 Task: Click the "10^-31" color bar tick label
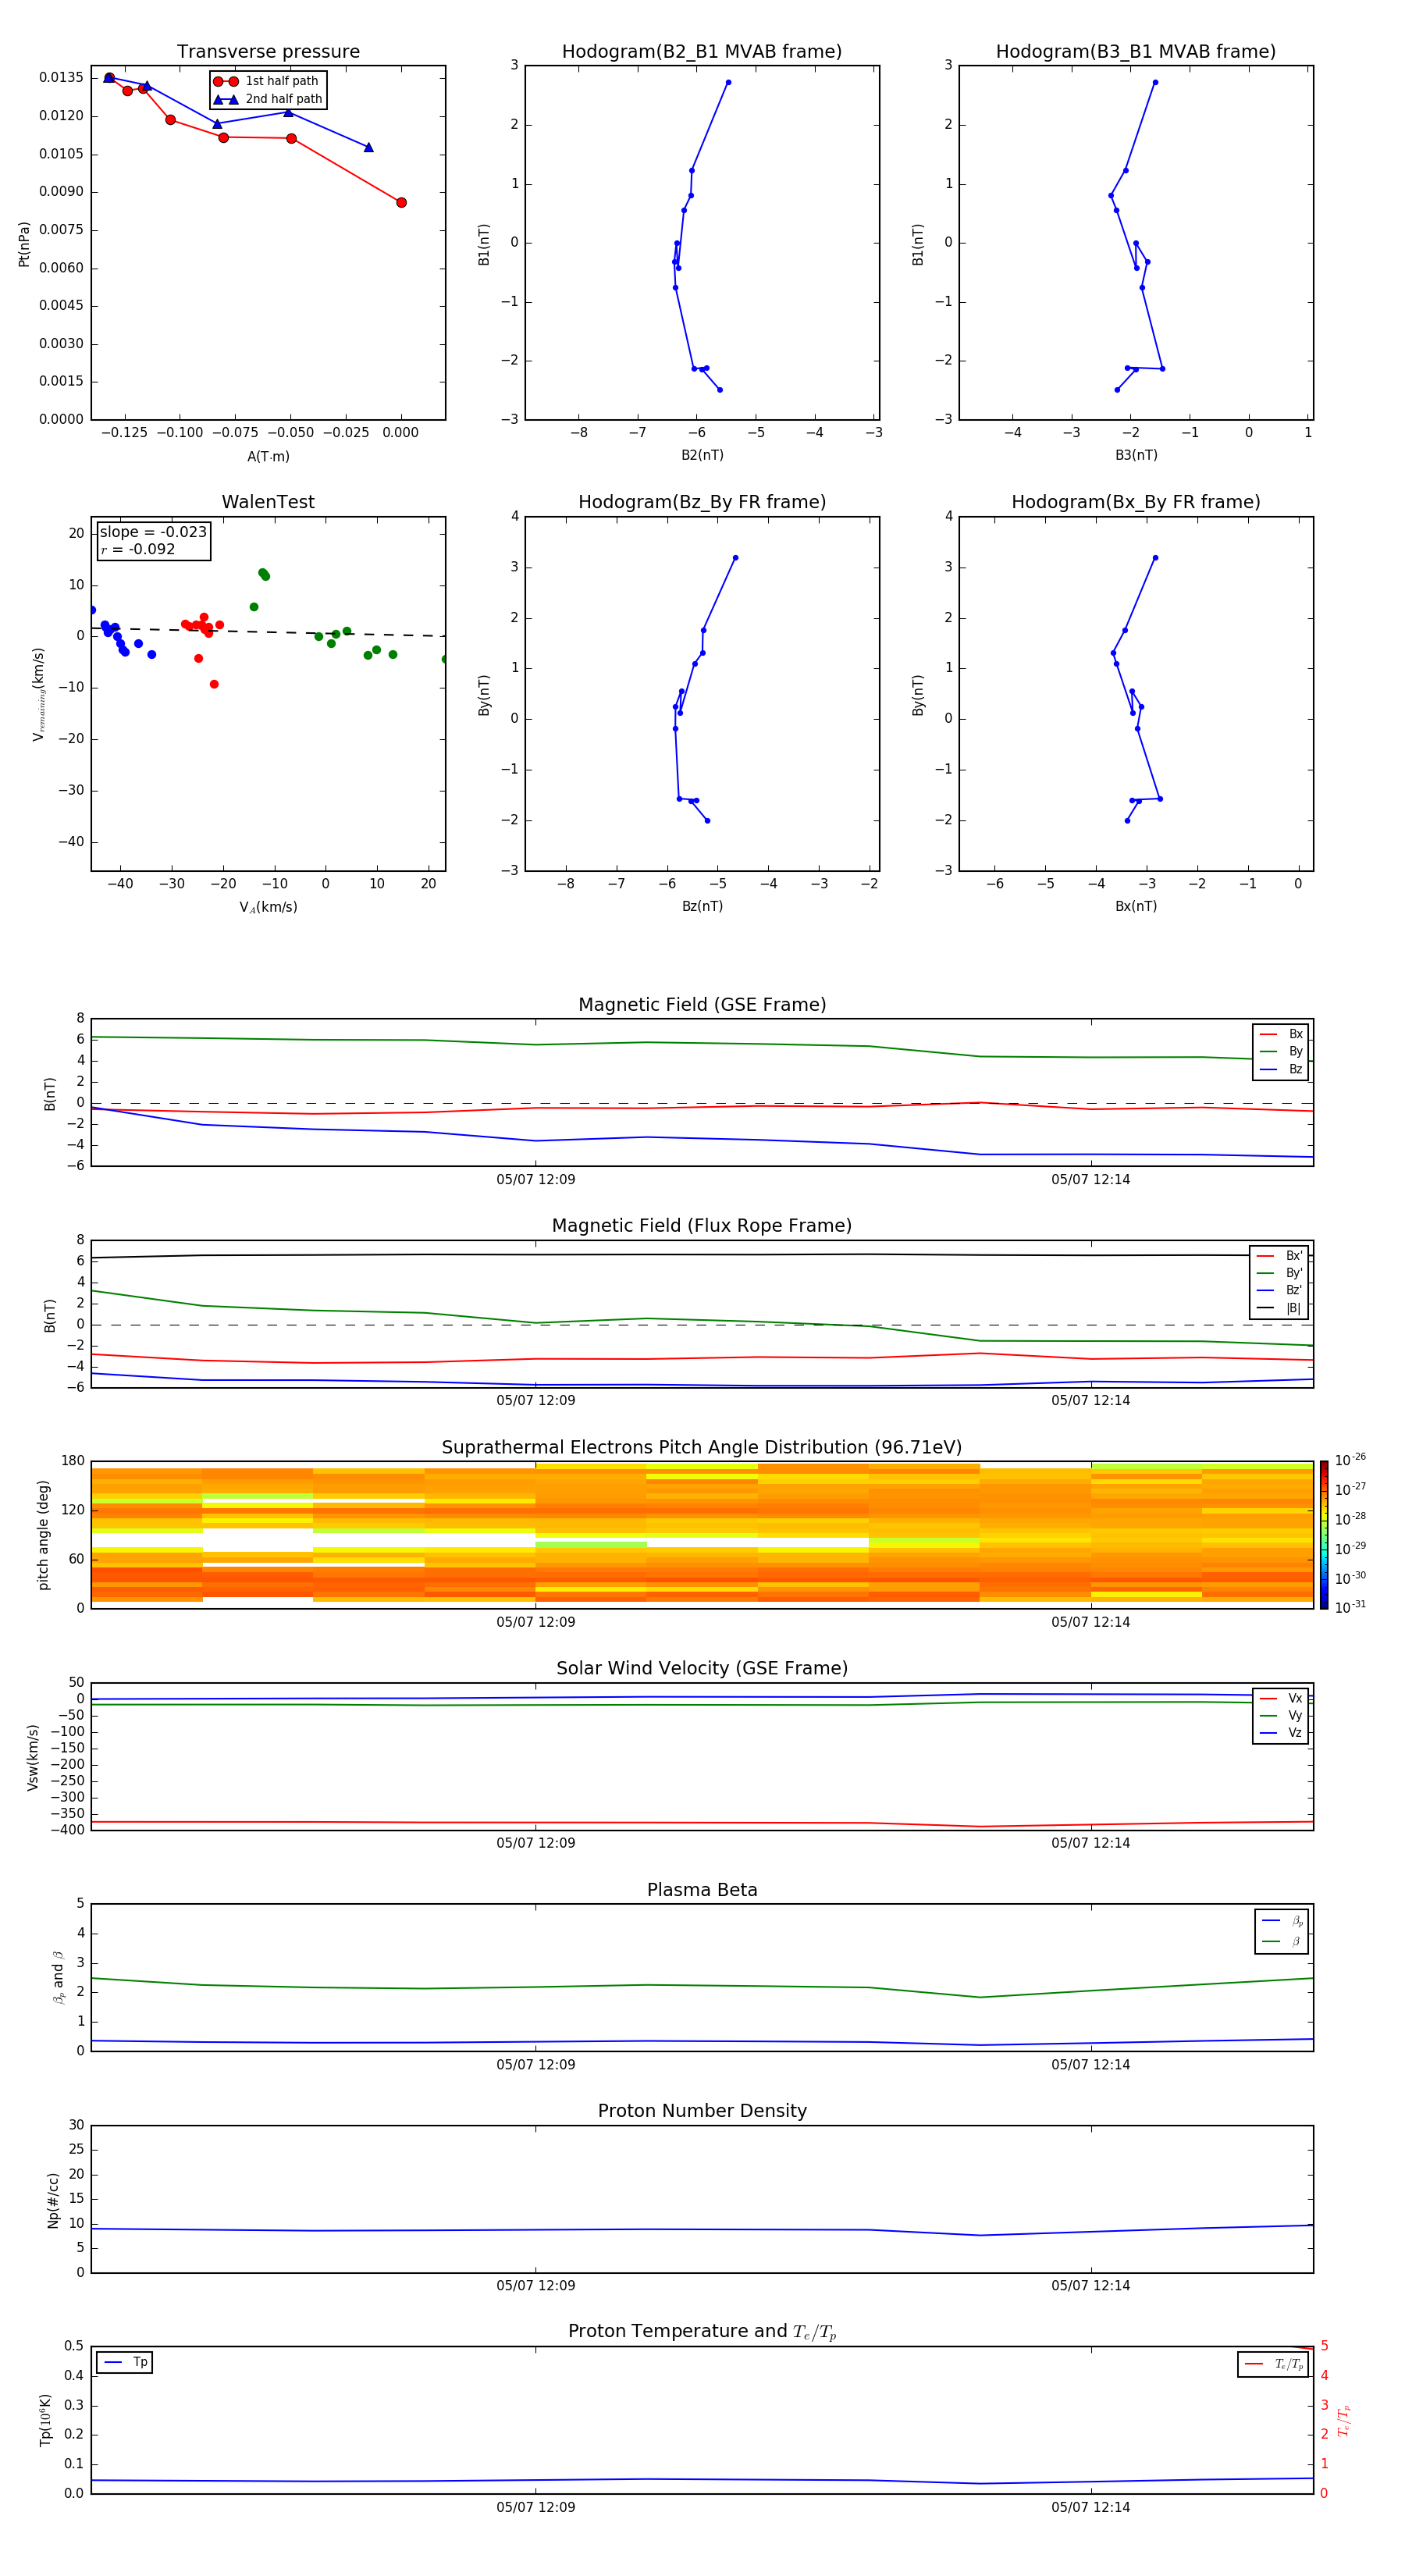point(1350,1607)
